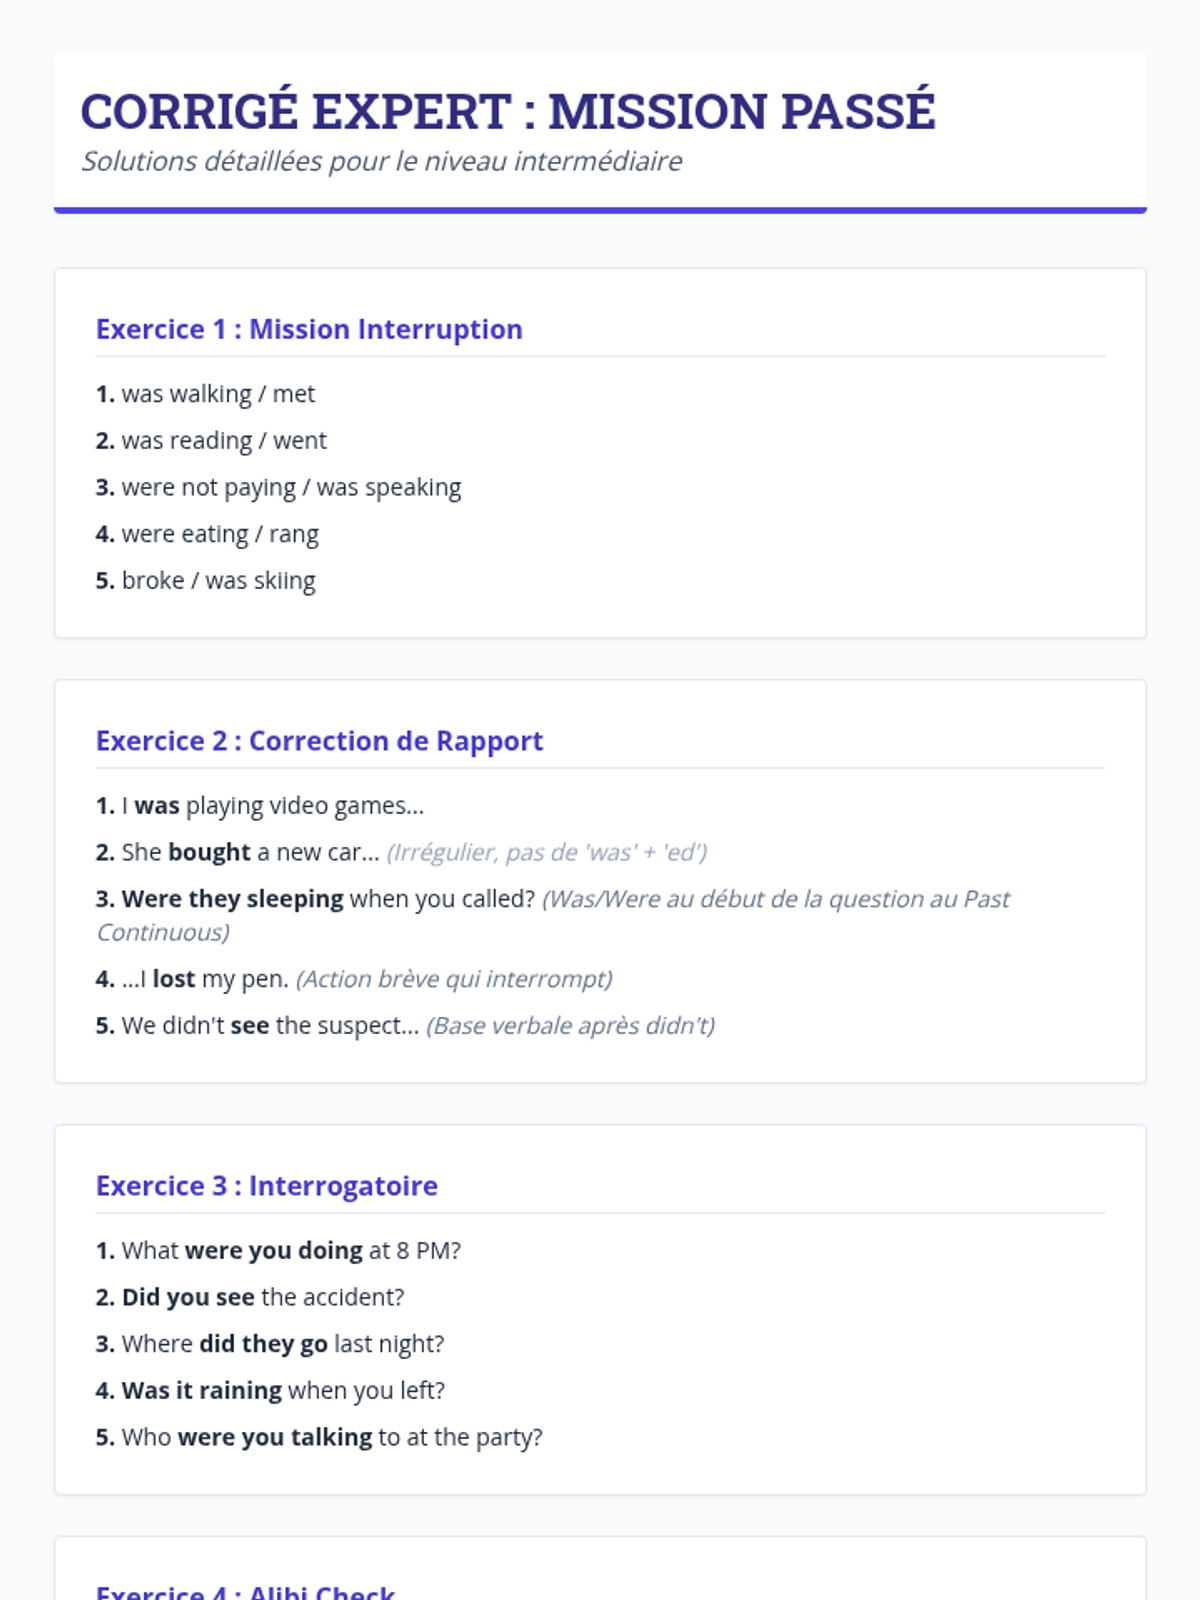Click 'I was playing video games...' sentence
This screenshot has width=1200, height=1600.
(x=271, y=806)
